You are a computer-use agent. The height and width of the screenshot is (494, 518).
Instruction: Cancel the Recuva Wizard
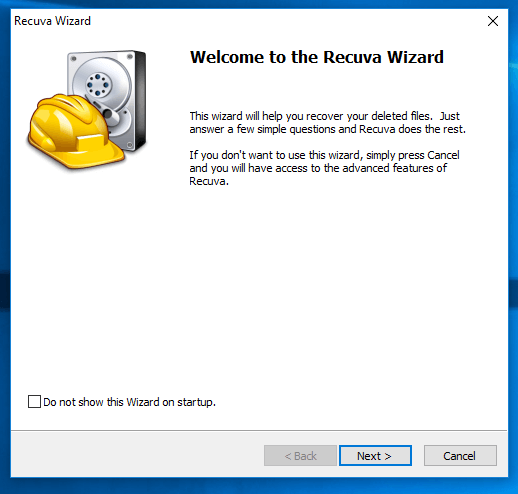(x=460, y=455)
